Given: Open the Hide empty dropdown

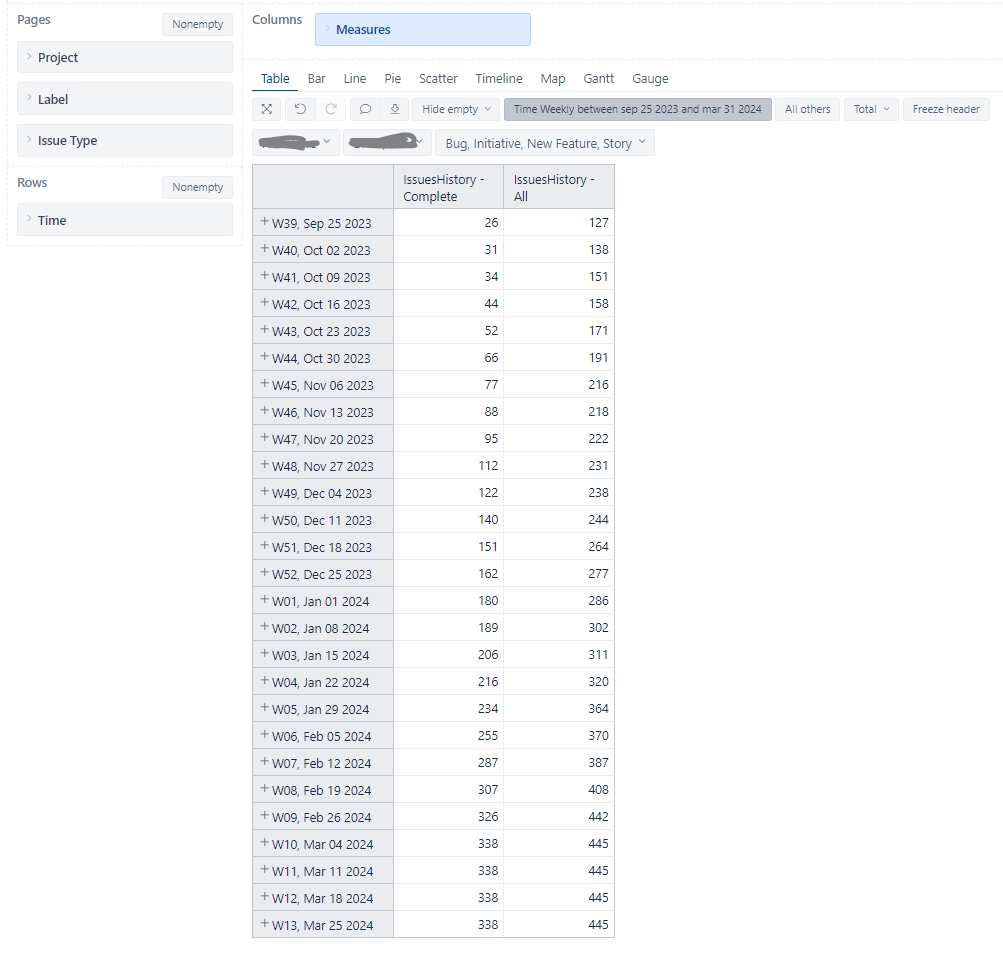Looking at the screenshot, I should 455,109.
